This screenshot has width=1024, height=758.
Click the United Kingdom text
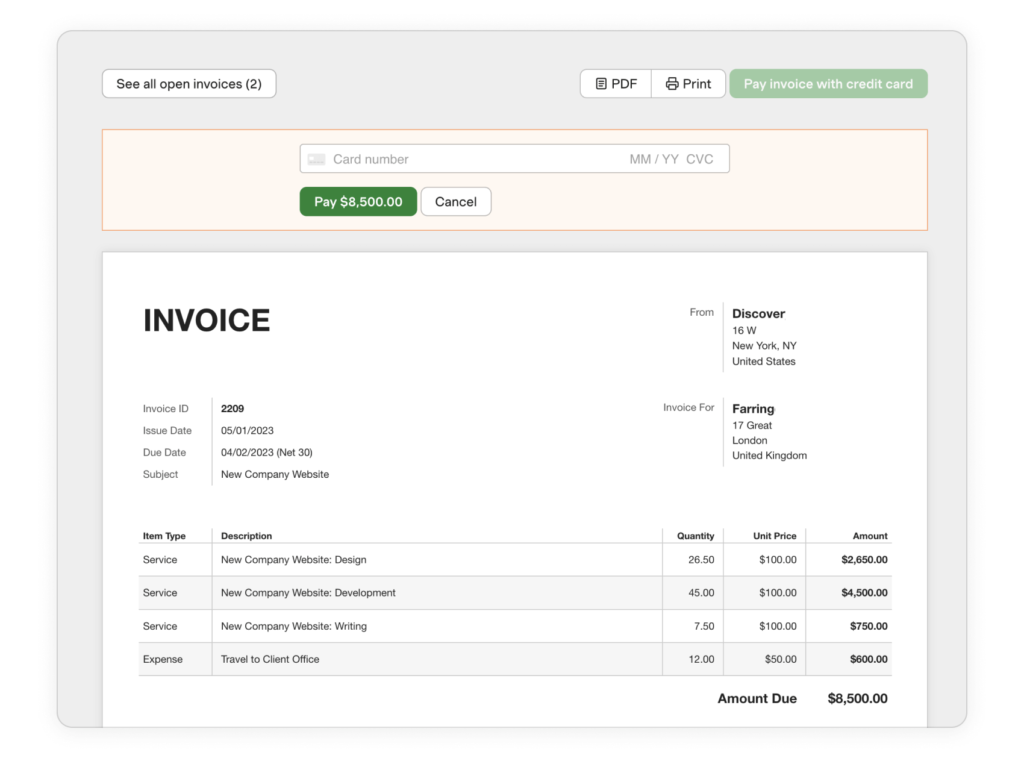769,455
